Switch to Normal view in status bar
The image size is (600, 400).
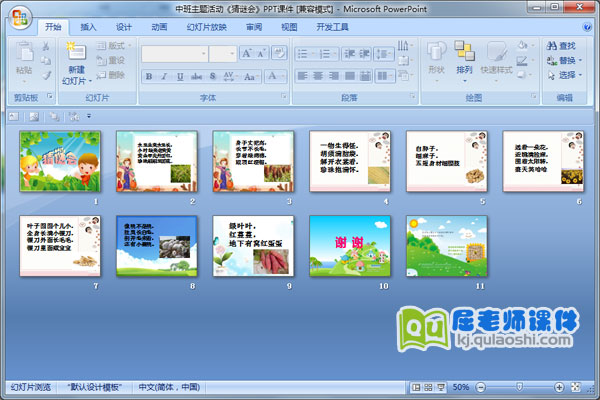(416, 387)
